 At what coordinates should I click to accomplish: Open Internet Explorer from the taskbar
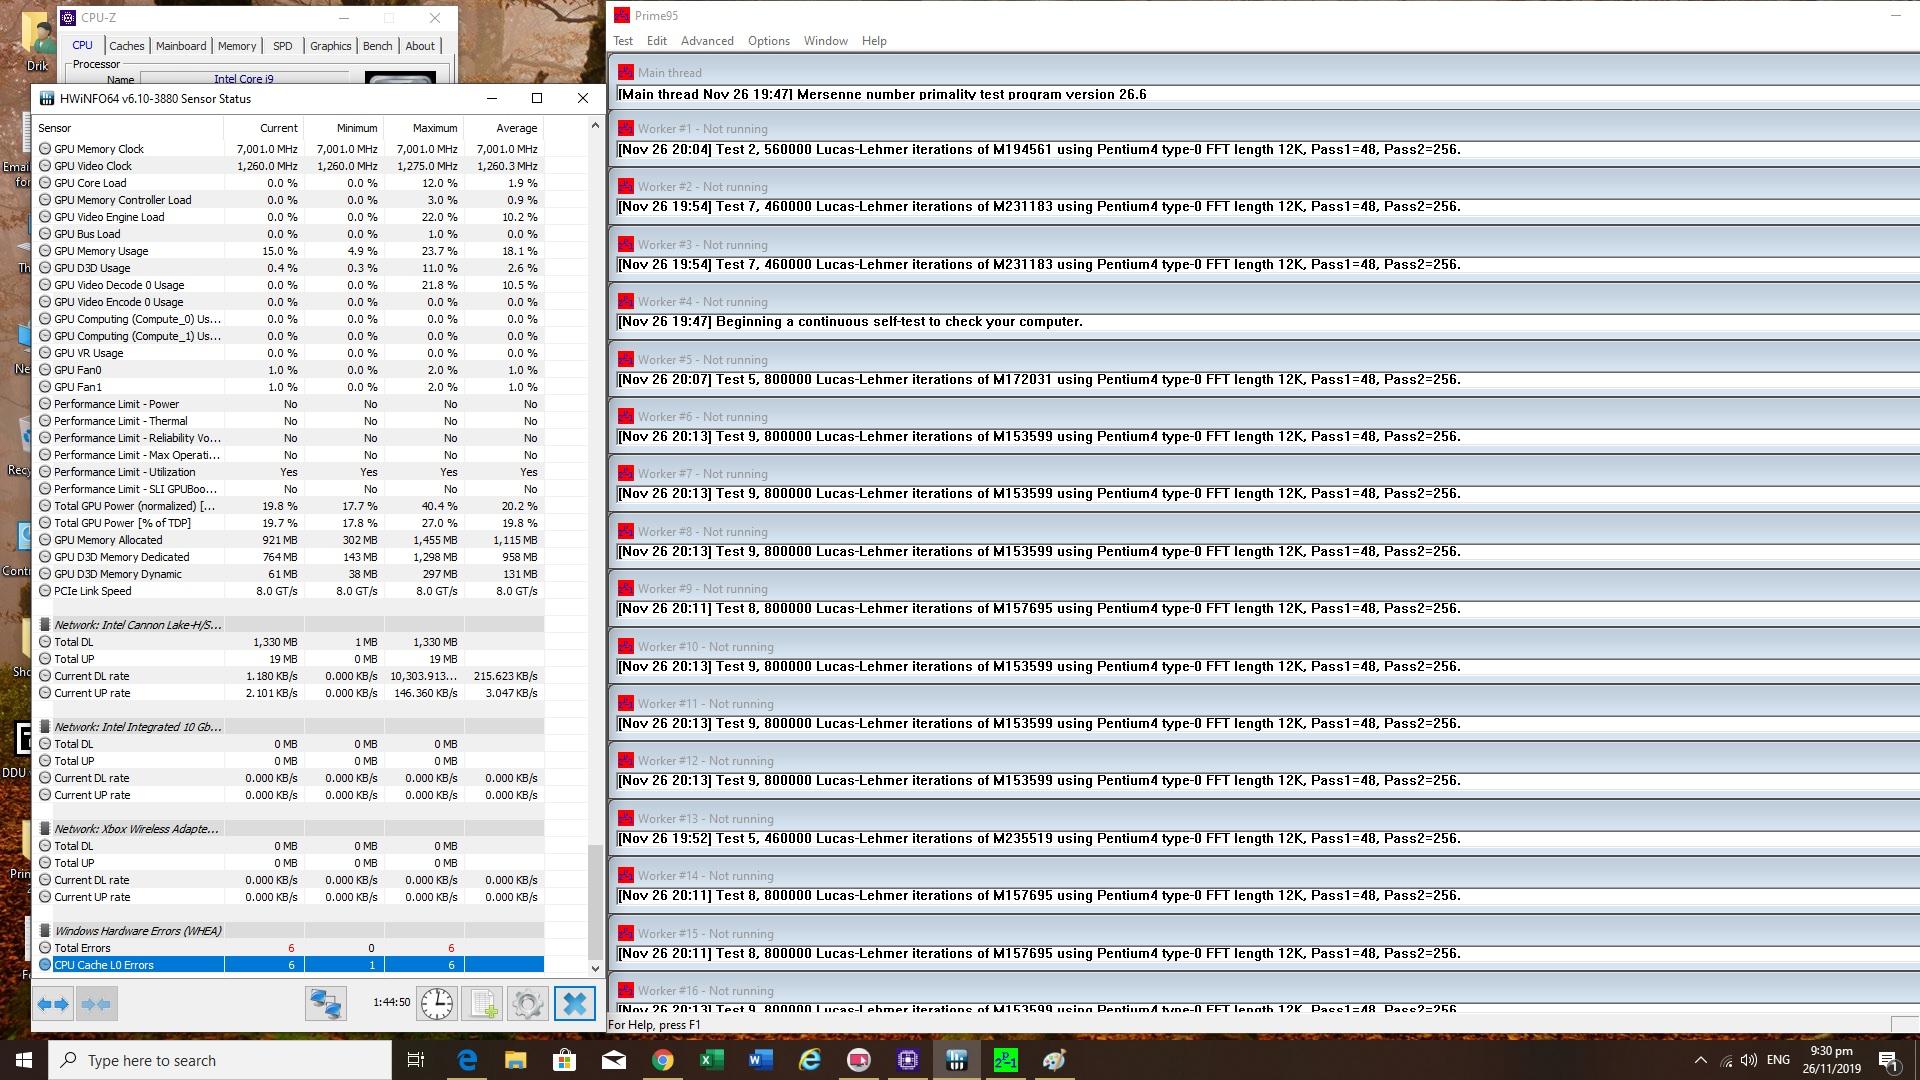[x=810, y=1060]
